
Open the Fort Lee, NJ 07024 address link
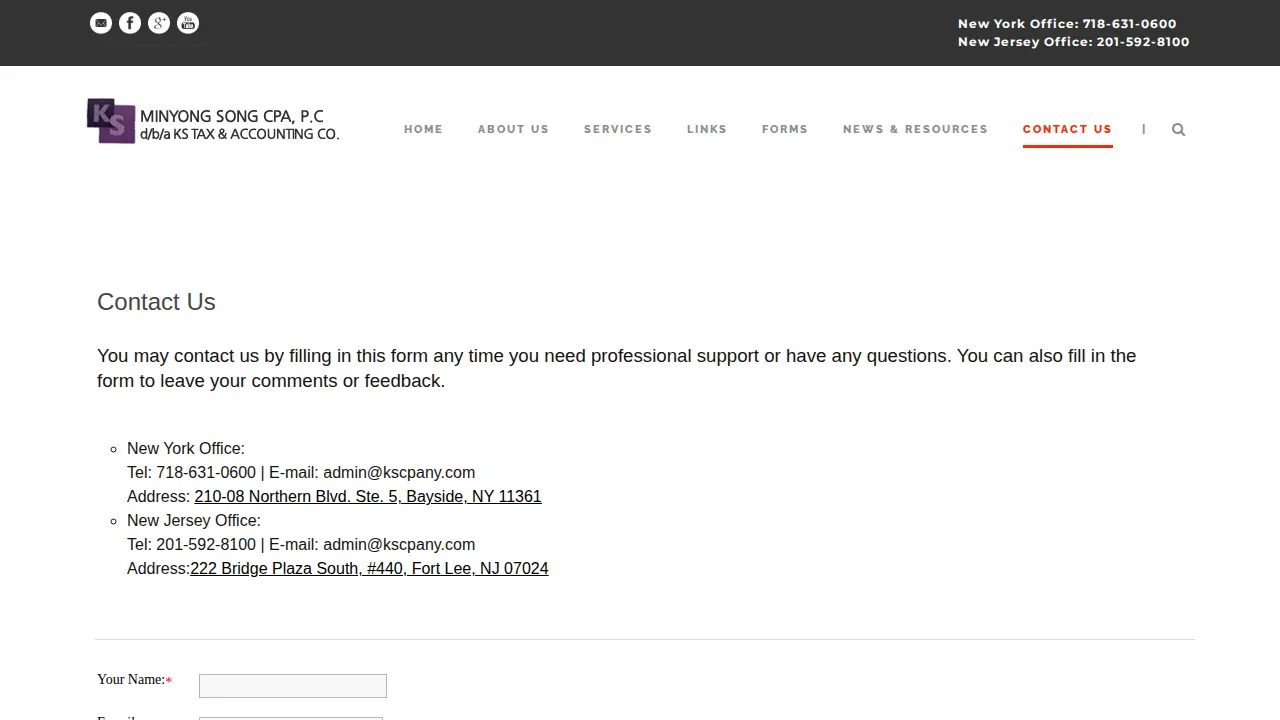[369, 568]
